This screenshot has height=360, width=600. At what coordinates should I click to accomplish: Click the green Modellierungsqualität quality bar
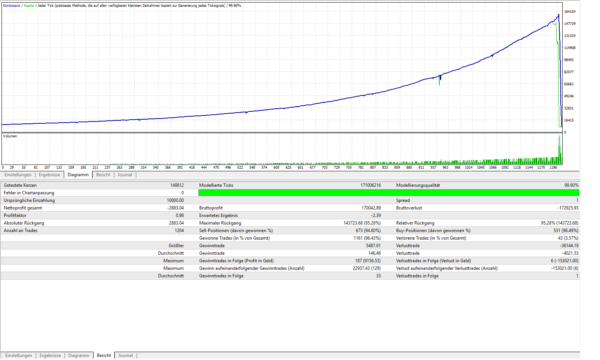click(x=388, y=193)
